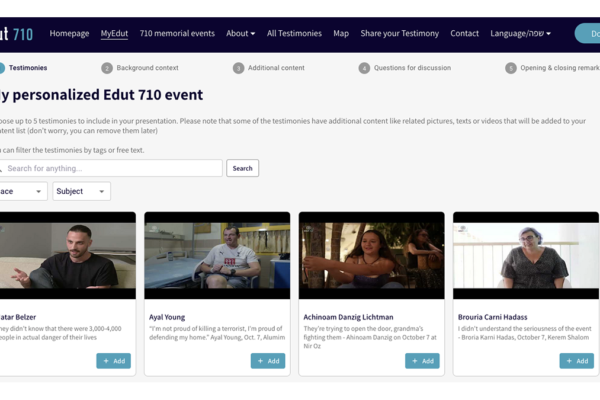Click step 4 number circle
This screenshot has width=600, height=400.
pos(364,68)
